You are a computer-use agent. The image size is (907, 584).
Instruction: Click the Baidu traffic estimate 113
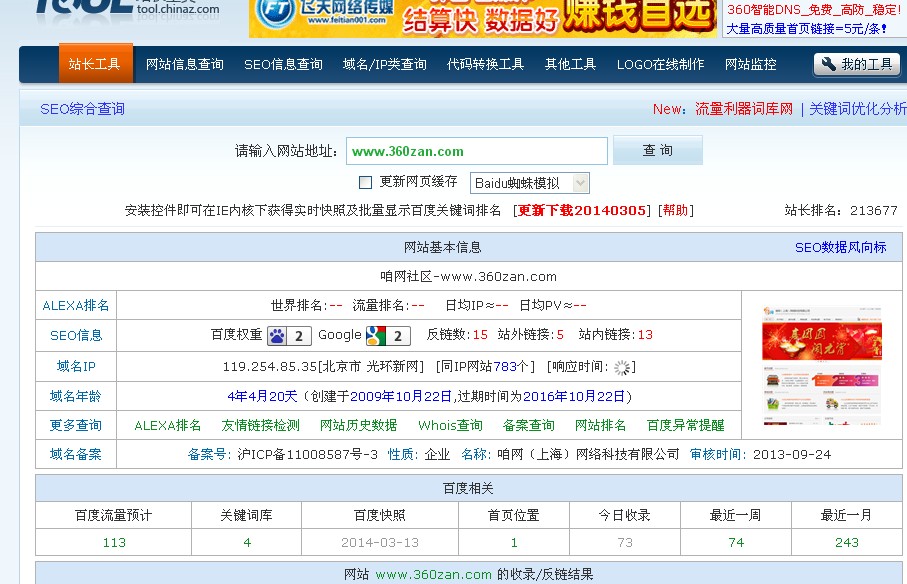click(114, 542)
